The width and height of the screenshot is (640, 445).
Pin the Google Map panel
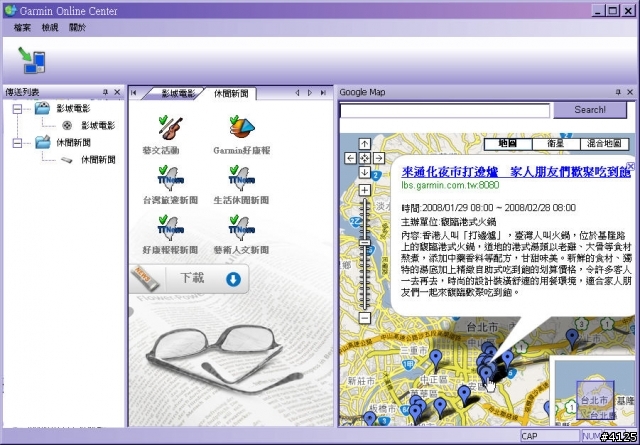618,92
